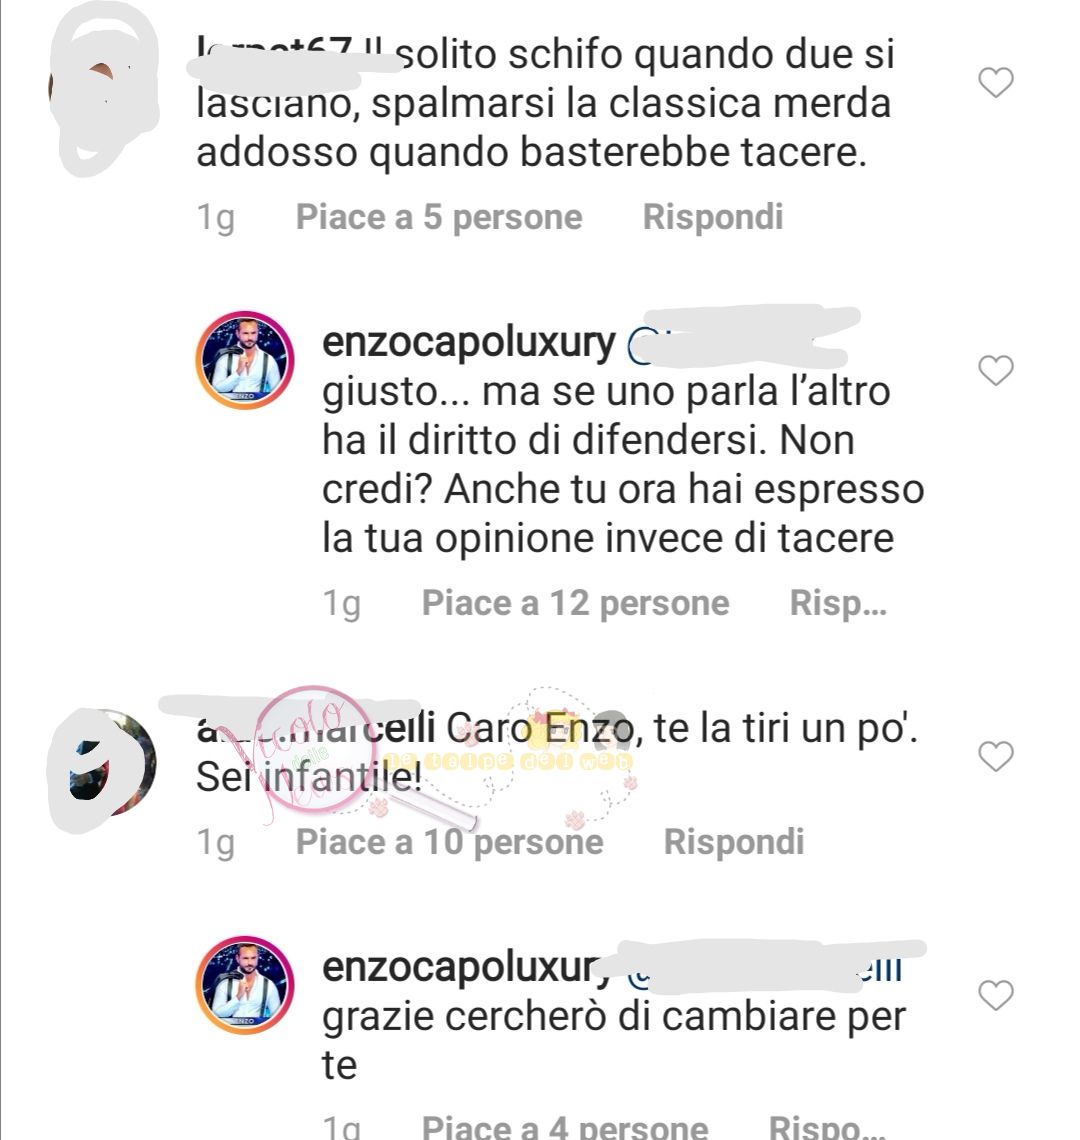View likes 'Piace a 4 persone'
Screen dimensions: 1080x1140
point(565,1126)
